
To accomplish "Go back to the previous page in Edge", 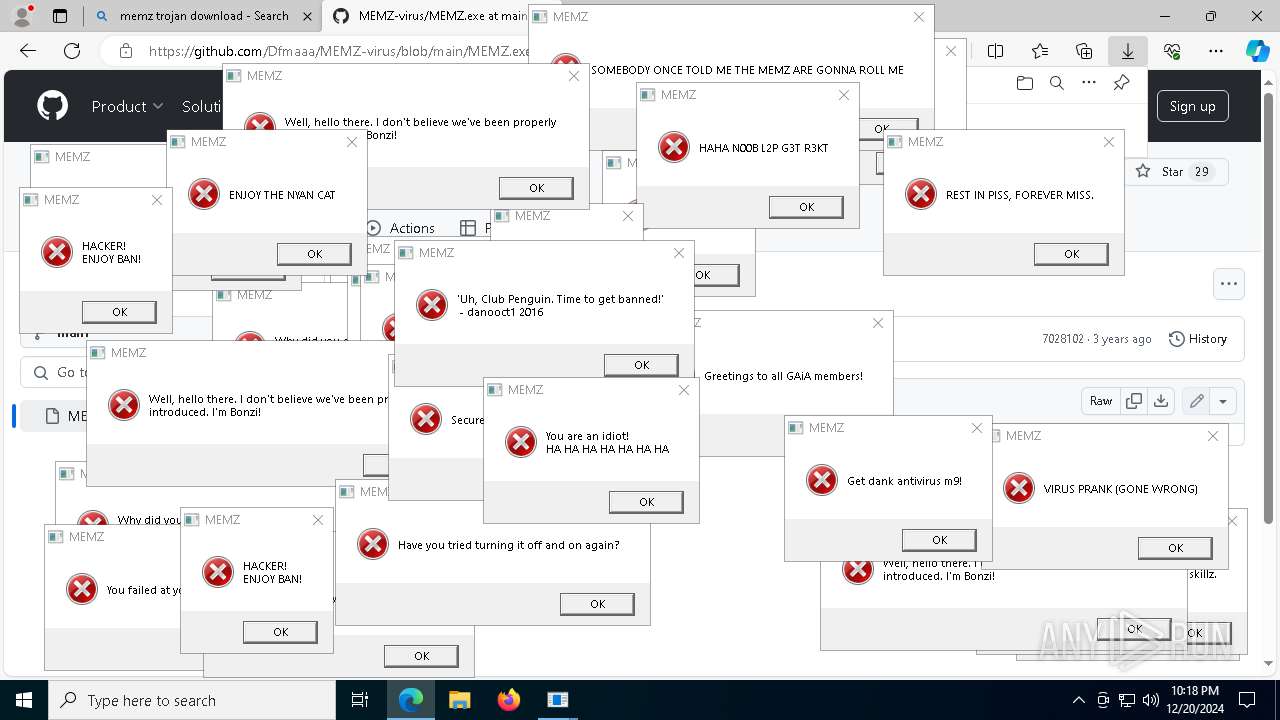I will (28, 51).
